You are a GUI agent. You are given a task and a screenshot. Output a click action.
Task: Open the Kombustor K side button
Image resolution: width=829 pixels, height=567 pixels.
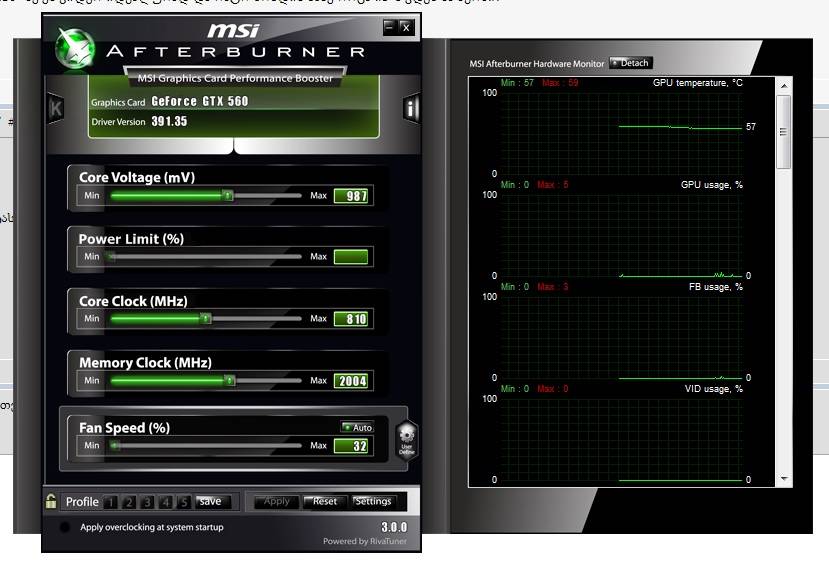56,108
